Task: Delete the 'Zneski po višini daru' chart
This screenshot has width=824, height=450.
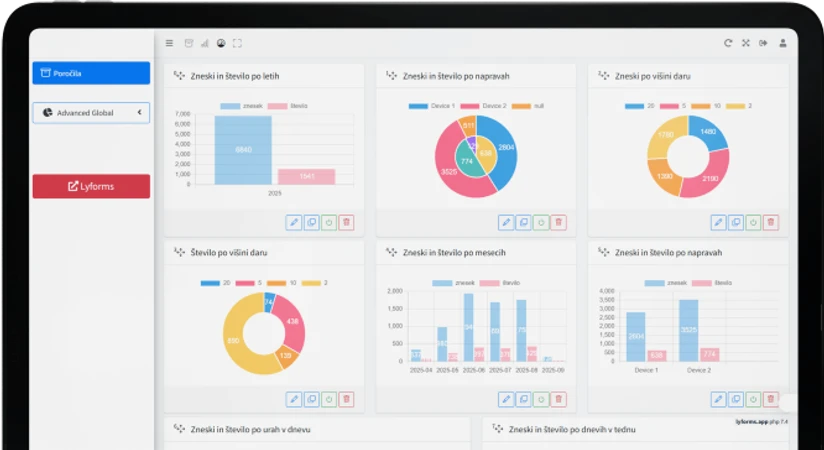Action: 770,222
